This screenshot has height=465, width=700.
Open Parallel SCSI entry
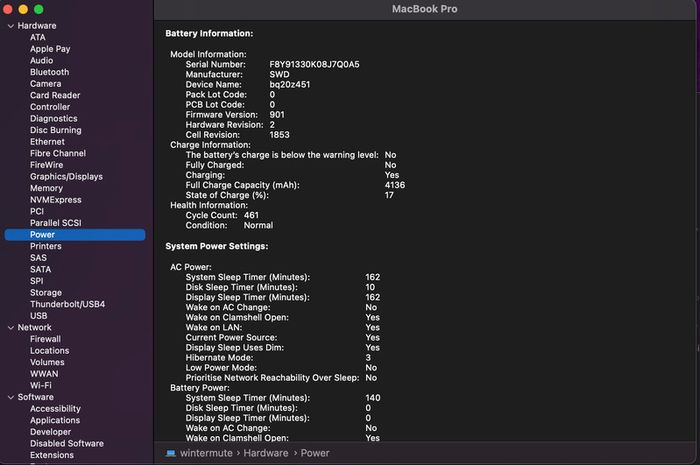(56, 223)
